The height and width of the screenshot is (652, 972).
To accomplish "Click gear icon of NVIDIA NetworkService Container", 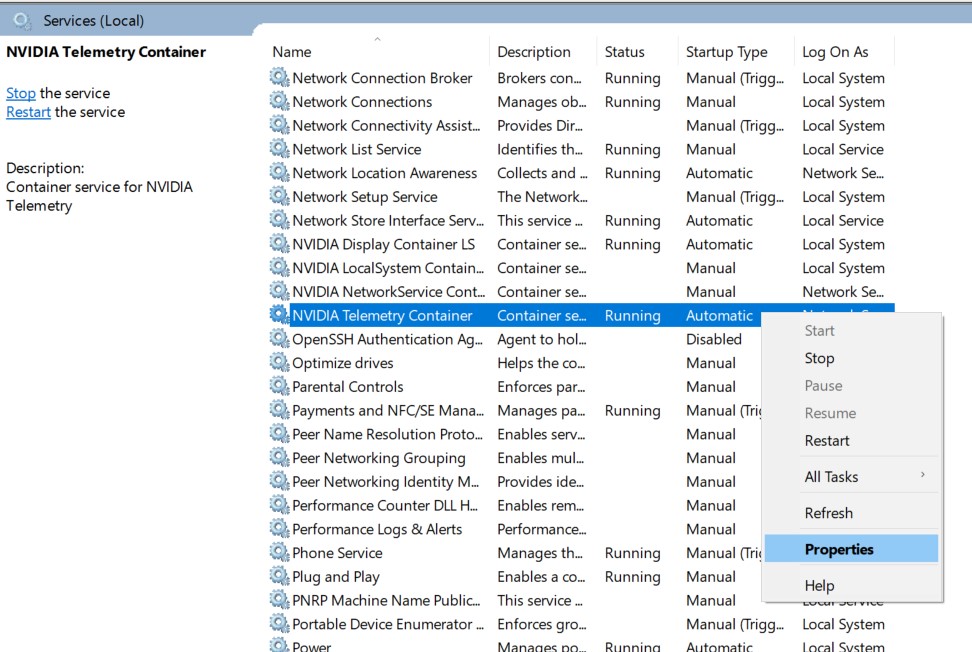I will [x=279, y=291].
